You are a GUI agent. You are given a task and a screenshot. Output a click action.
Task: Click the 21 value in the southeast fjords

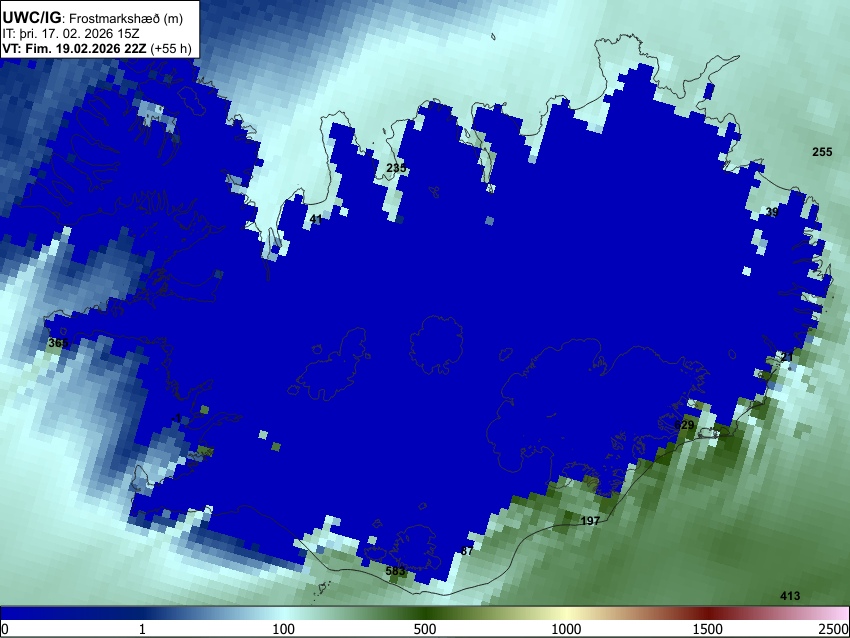coord(787,357)
